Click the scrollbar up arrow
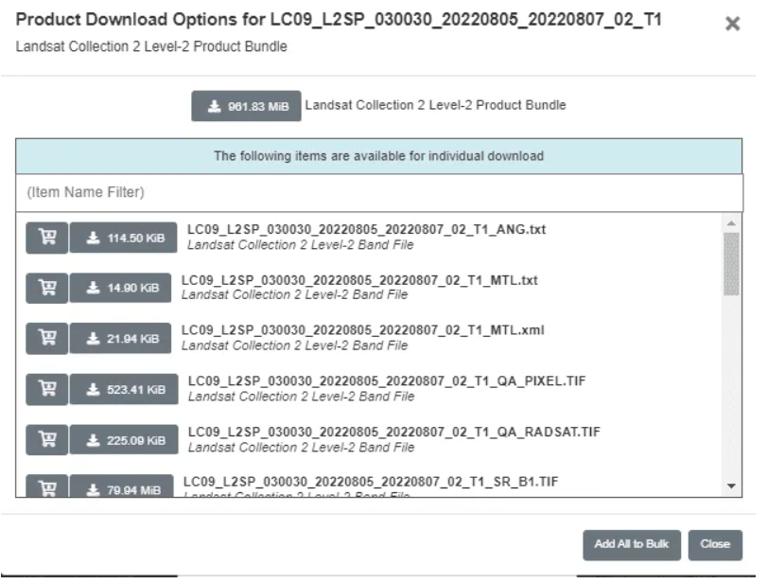Viewport: 768px width, 584px height. (x=731, y=222)
